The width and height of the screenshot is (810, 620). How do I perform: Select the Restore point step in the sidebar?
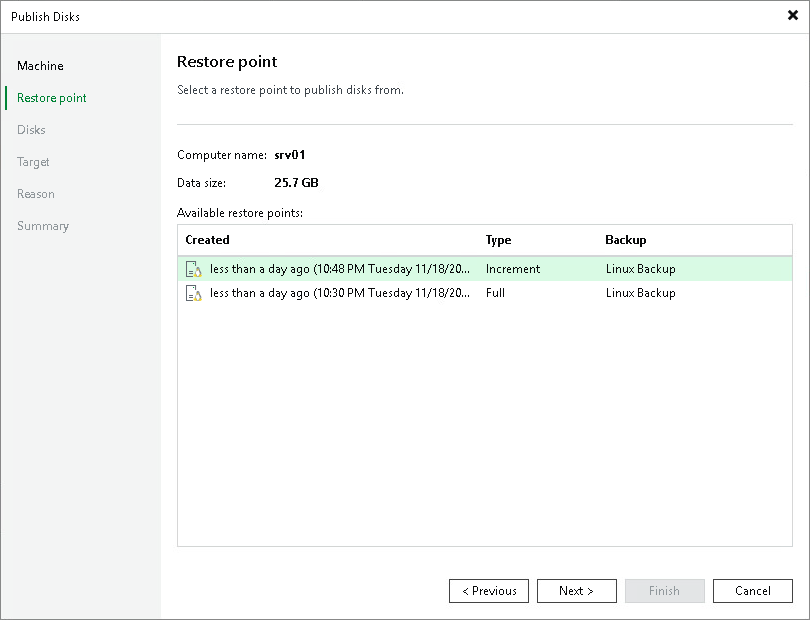point(51,97)
